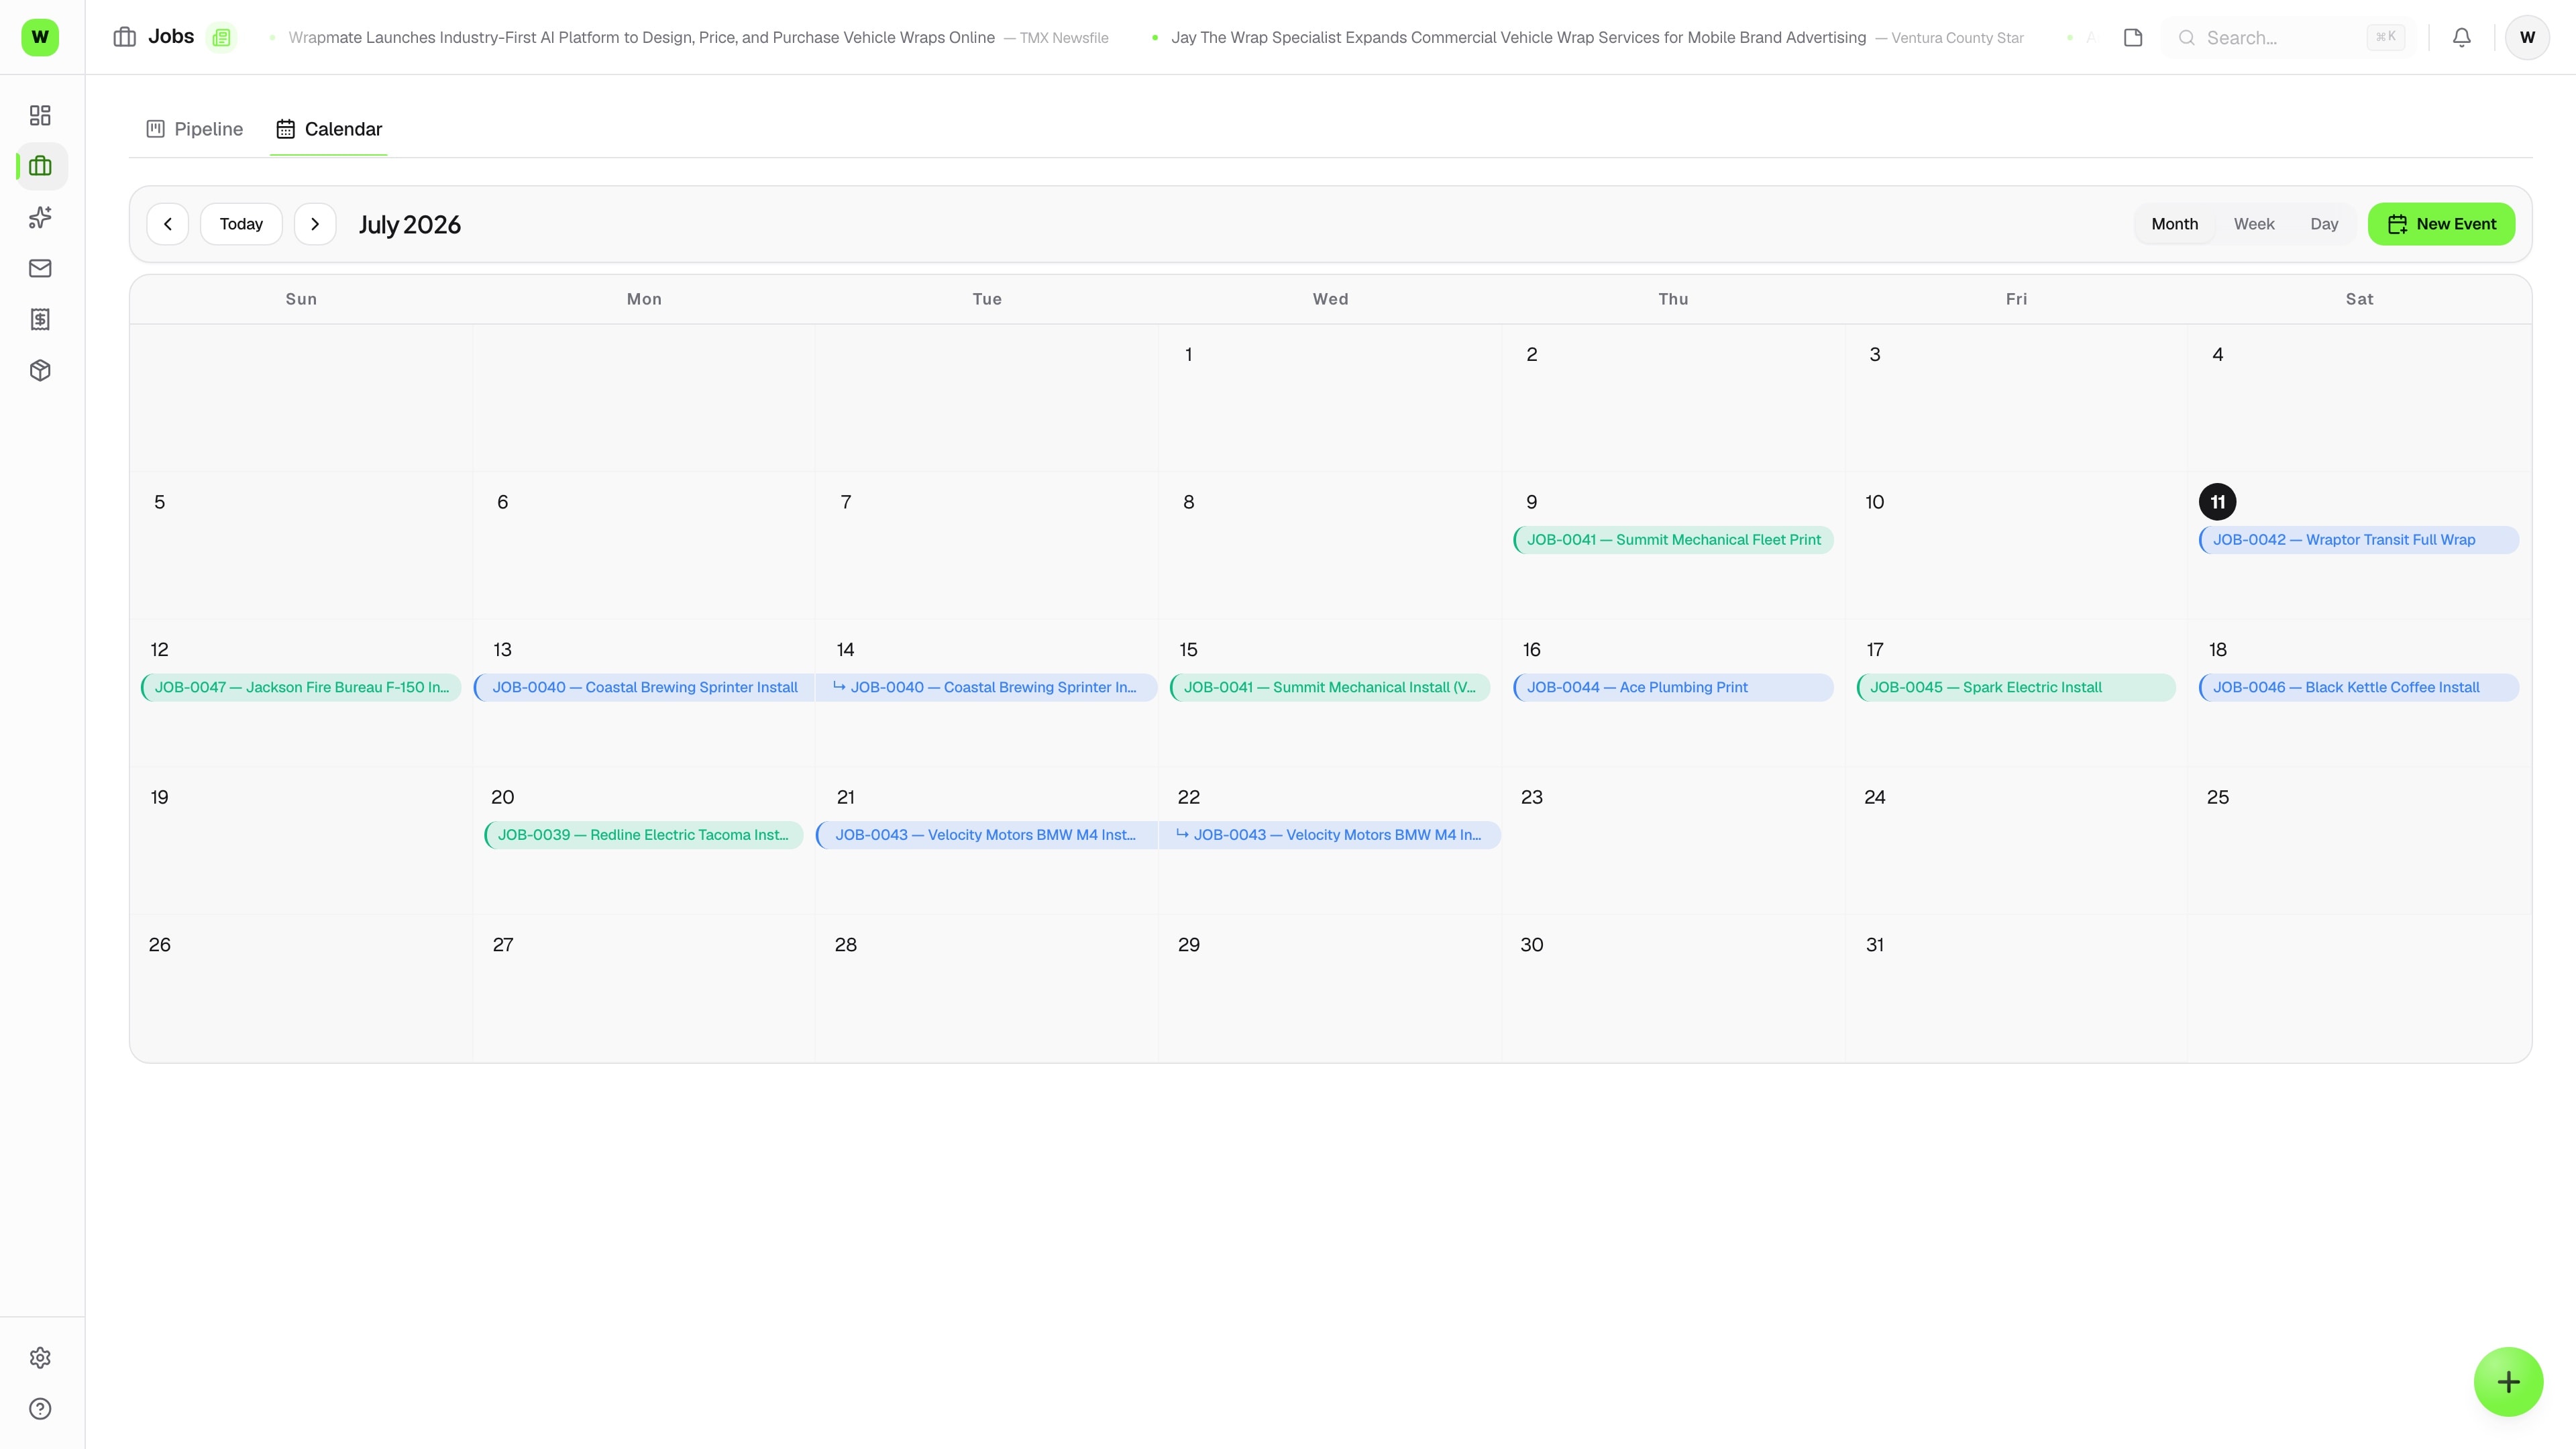The image size is (2576, 1449).
Task: Open JOB-0044 Ace Plumbing Print event
Action: coord(1673,687)
